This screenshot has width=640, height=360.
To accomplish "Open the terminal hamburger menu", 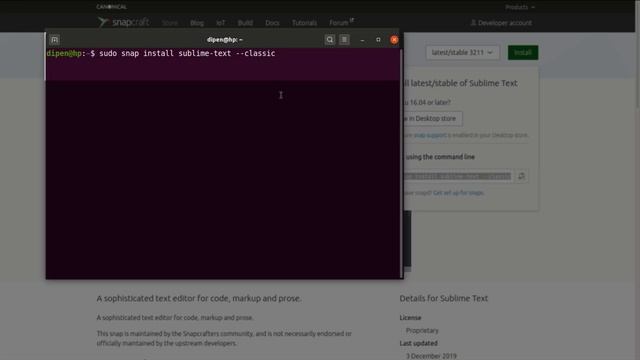I will (x=344, y=40).
